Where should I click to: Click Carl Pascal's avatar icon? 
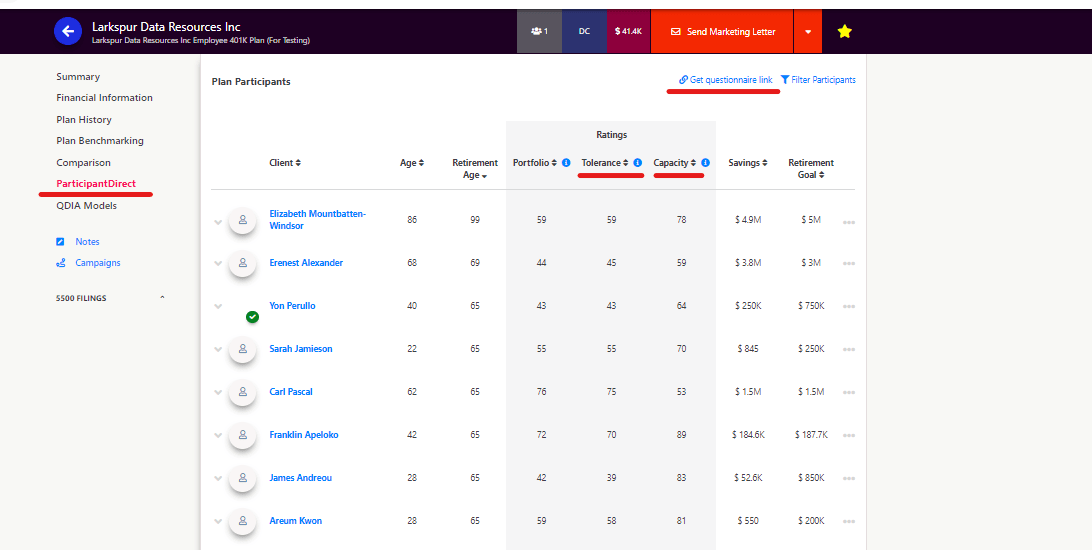[x=242, y=392]
